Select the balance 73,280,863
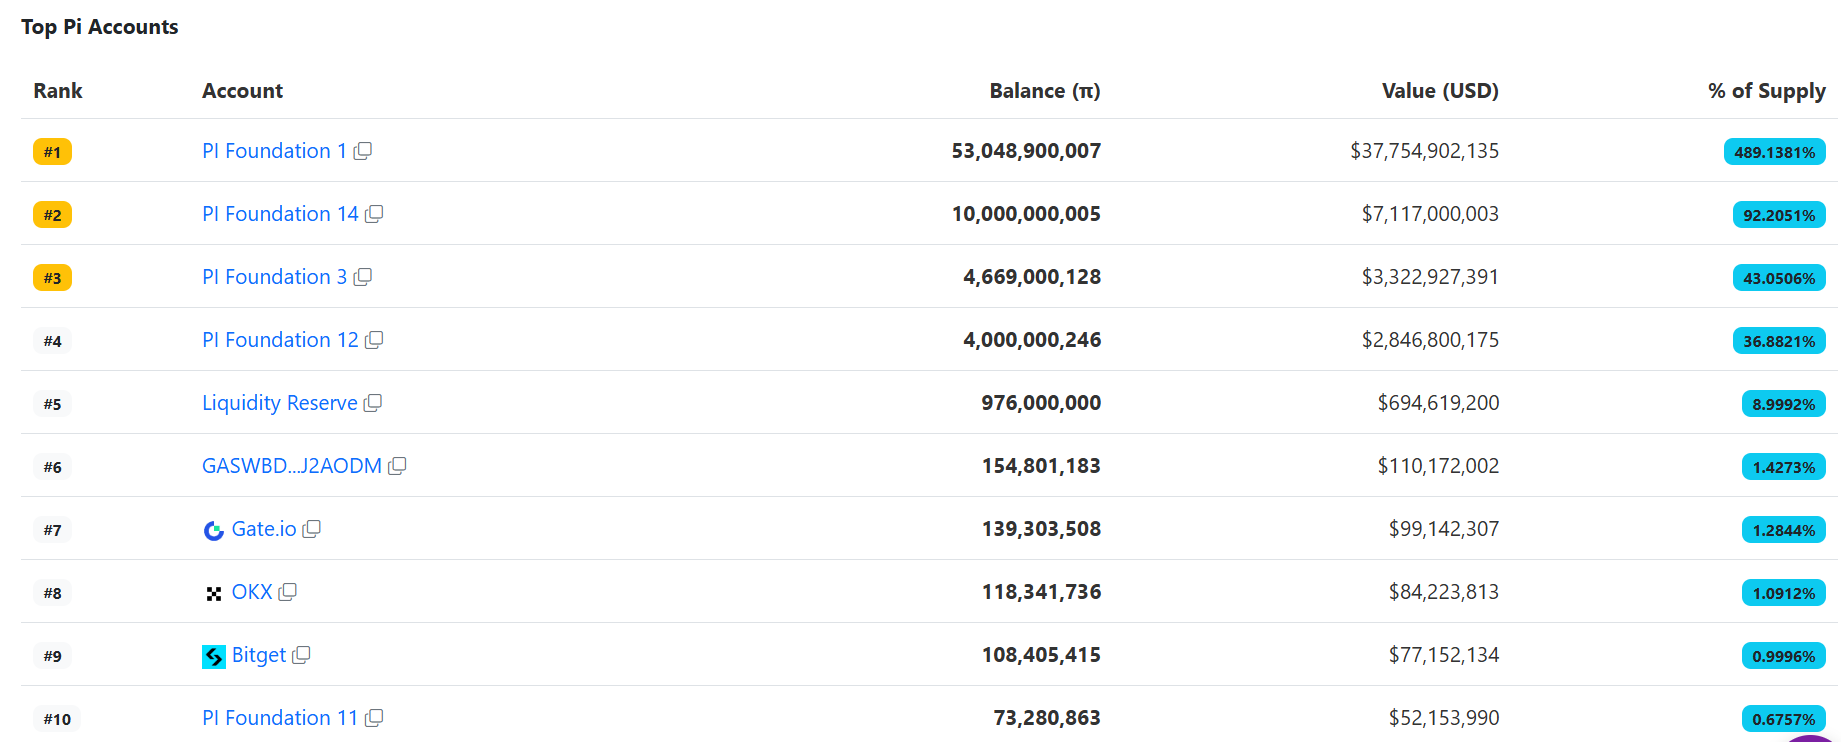Viewport: 1841px width, 742px height. (1047, 718)
